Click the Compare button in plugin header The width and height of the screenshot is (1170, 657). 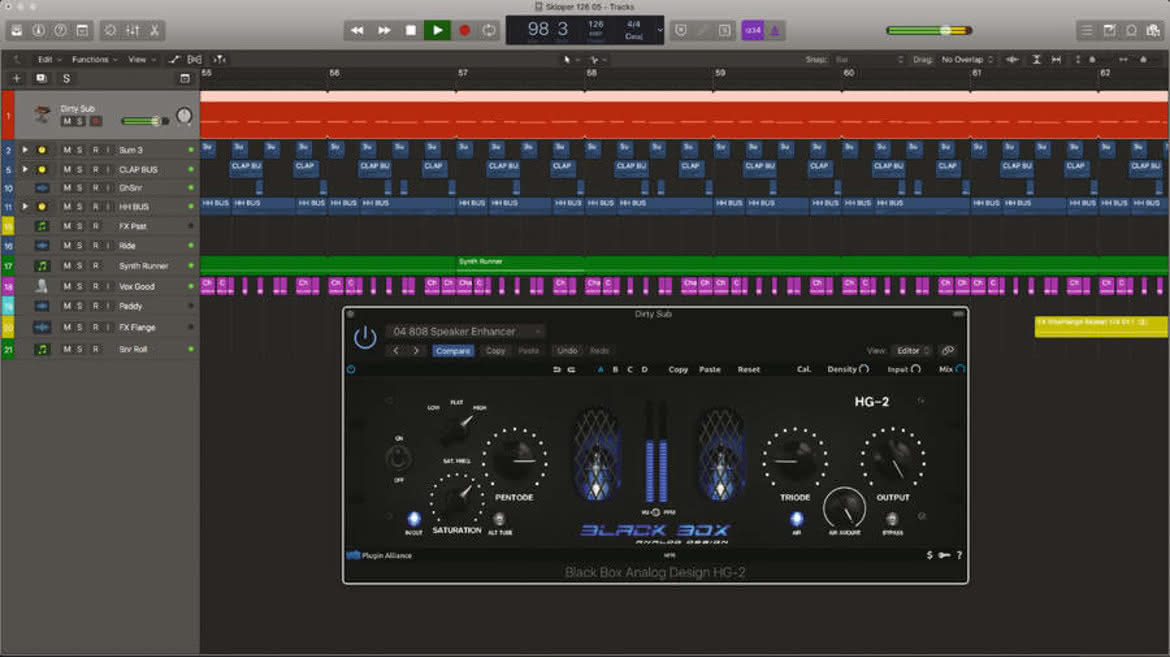(x=453, y=351)
